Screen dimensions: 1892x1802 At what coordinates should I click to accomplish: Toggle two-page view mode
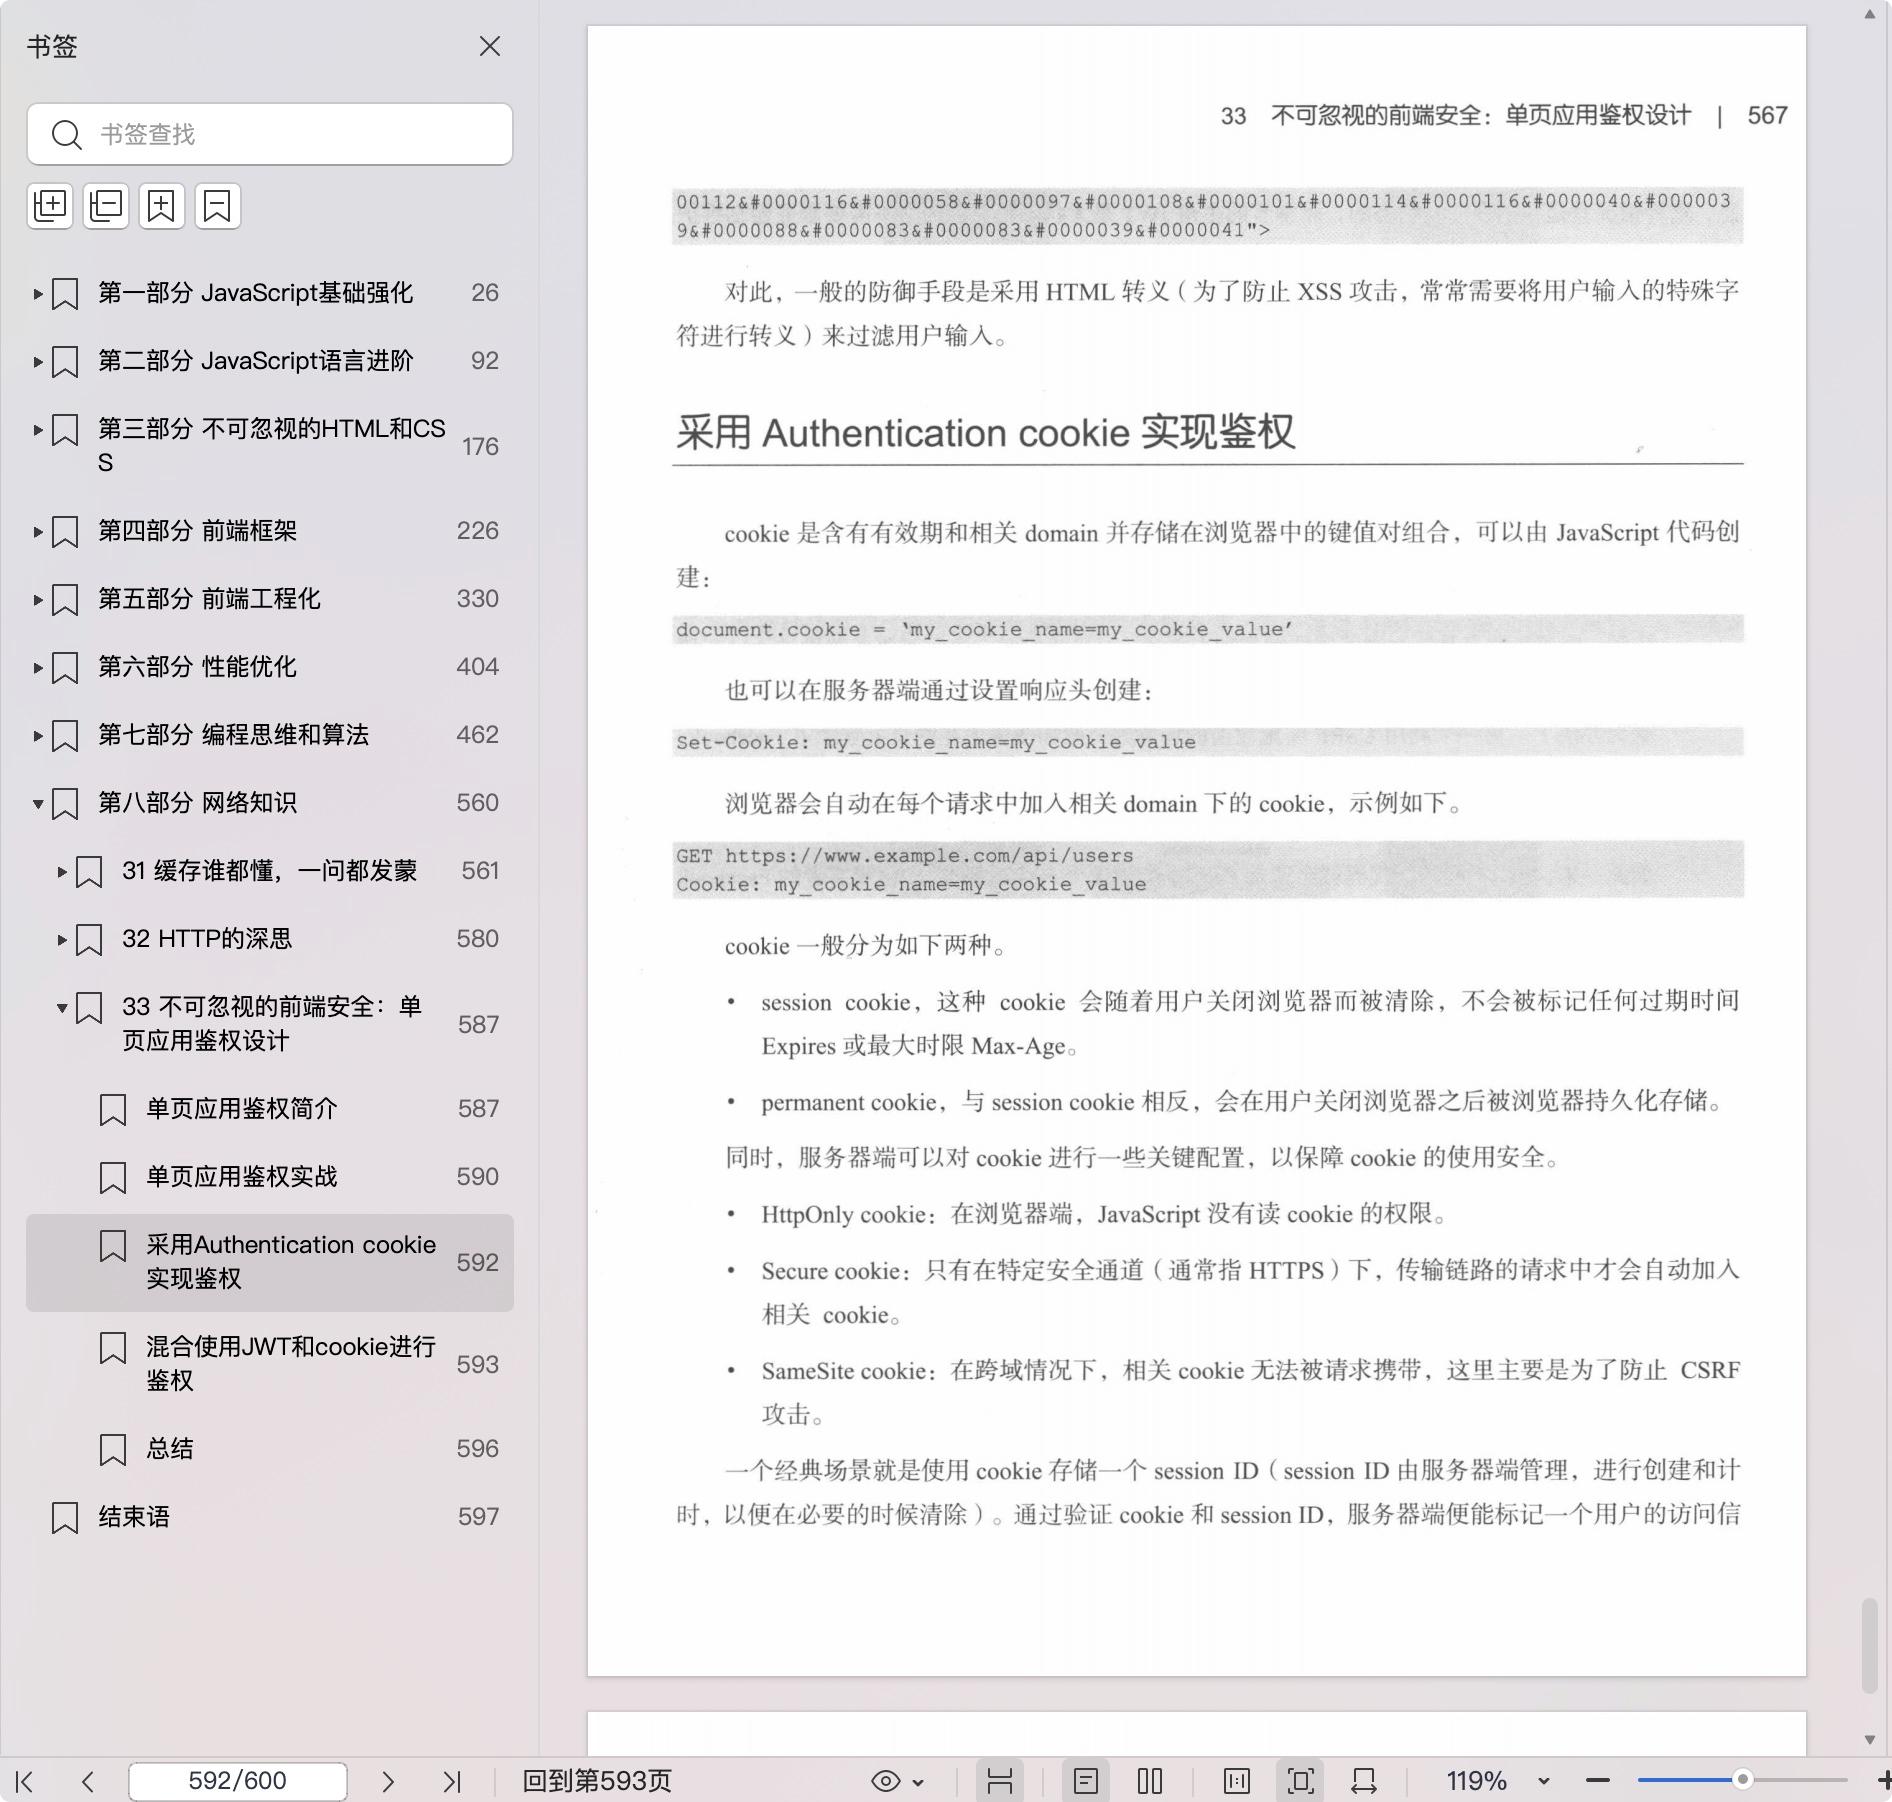pyautogui.click(x=1150, y=1781)
